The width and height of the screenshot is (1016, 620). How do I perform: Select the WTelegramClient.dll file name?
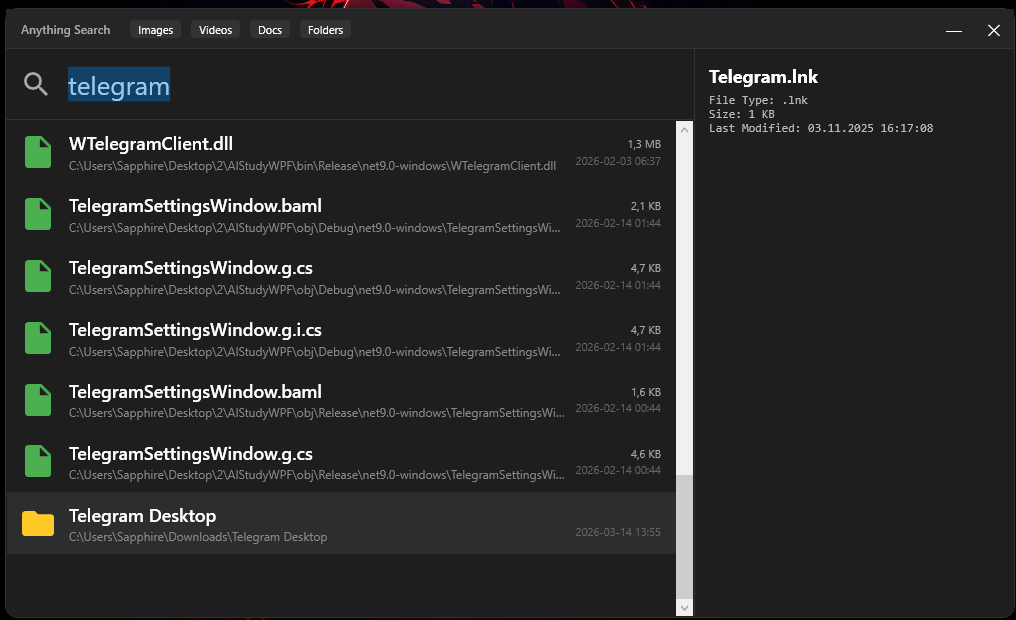151,144
